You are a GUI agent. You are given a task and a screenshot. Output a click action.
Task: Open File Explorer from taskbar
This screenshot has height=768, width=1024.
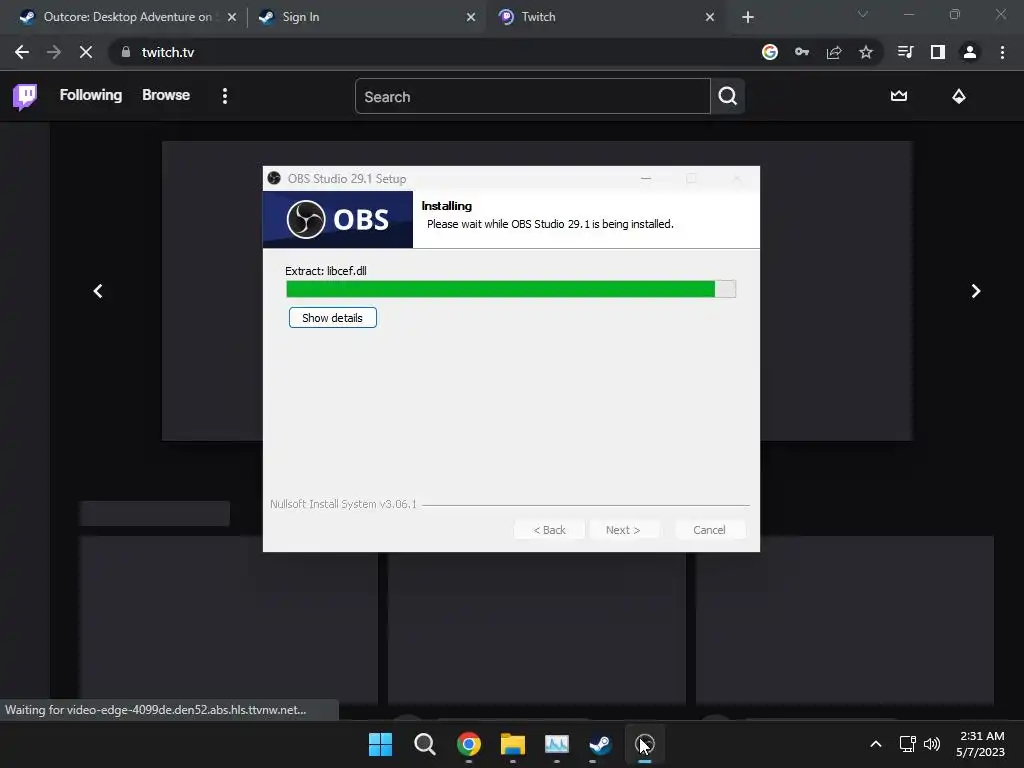pos(513,744)
